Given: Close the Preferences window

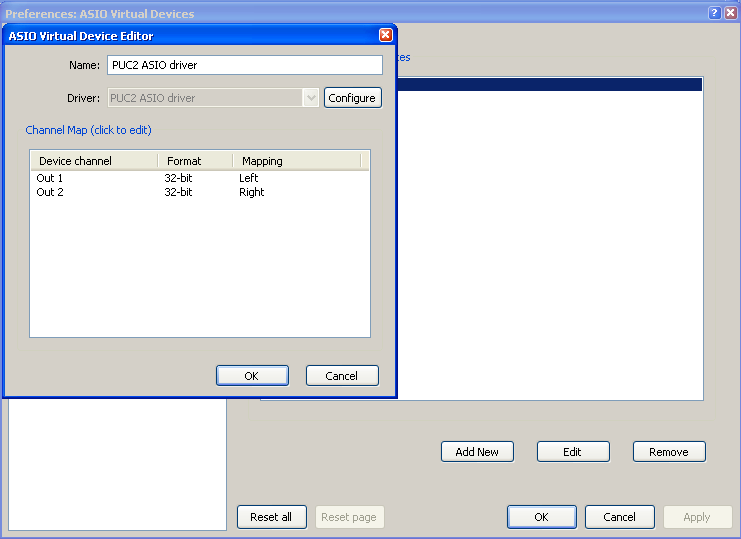Looking at the screenshot, I should tap(730, 13).
